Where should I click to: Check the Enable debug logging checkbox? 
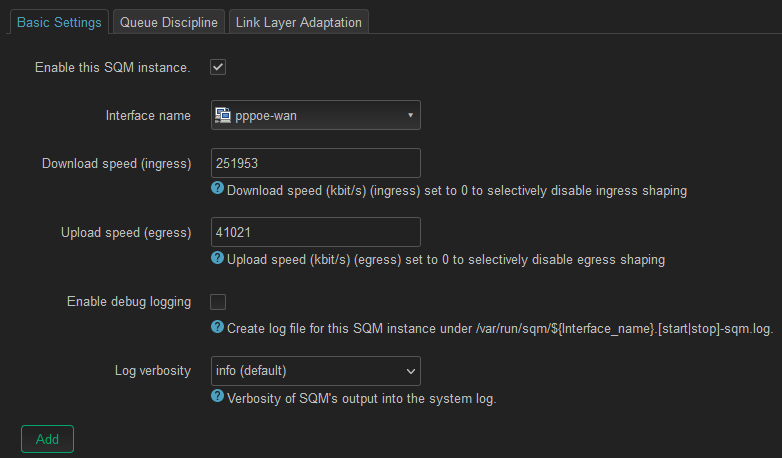tap(218, 302)
